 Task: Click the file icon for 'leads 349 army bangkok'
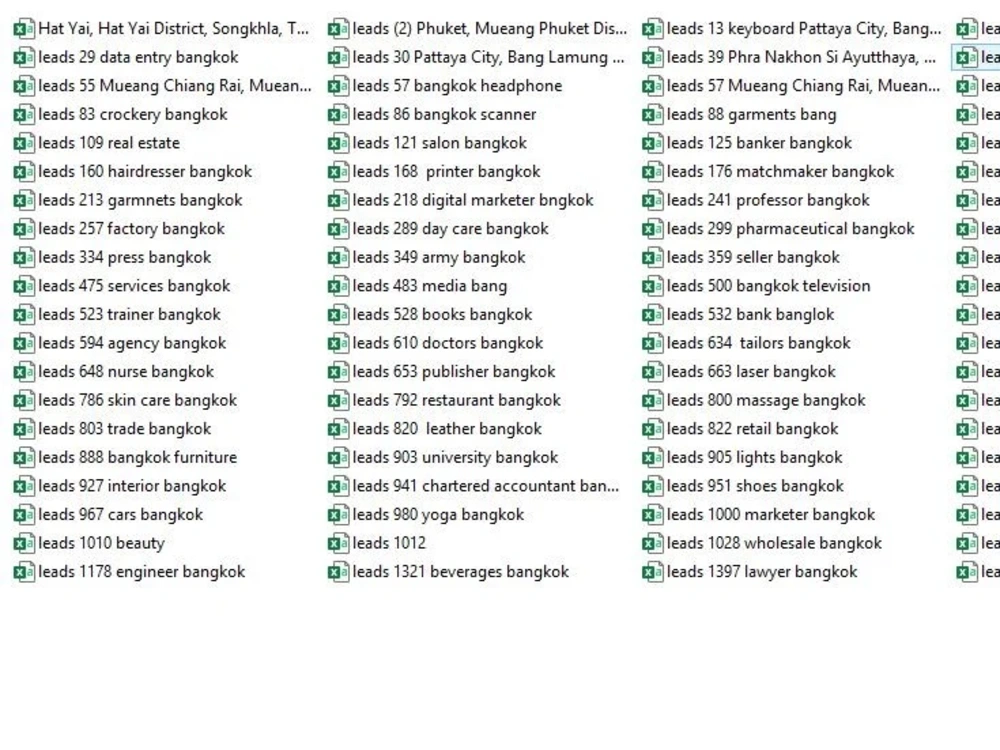point(338,258)
